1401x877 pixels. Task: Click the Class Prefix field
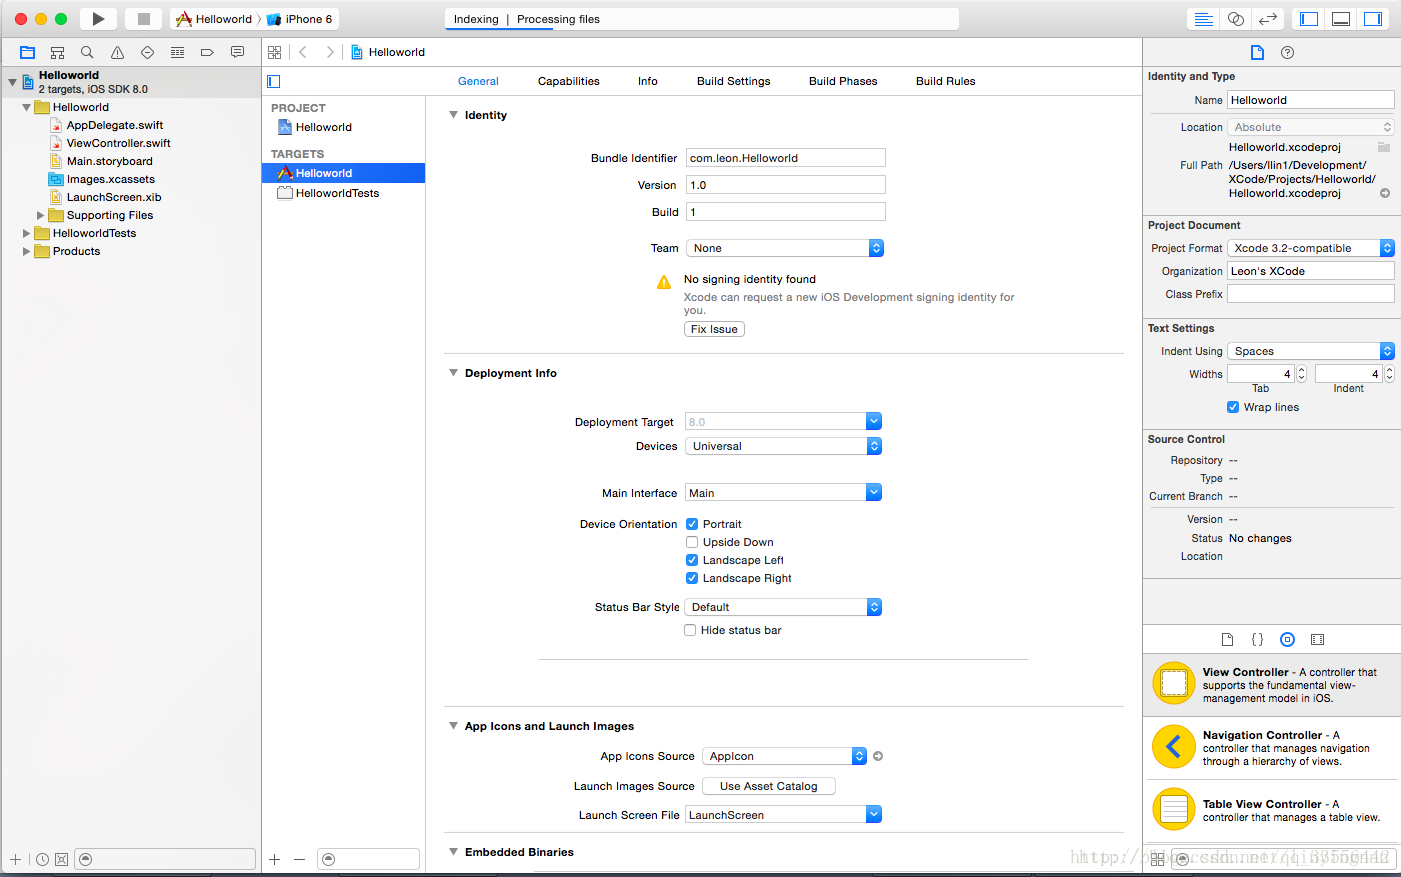click(x=1311, y=294)
